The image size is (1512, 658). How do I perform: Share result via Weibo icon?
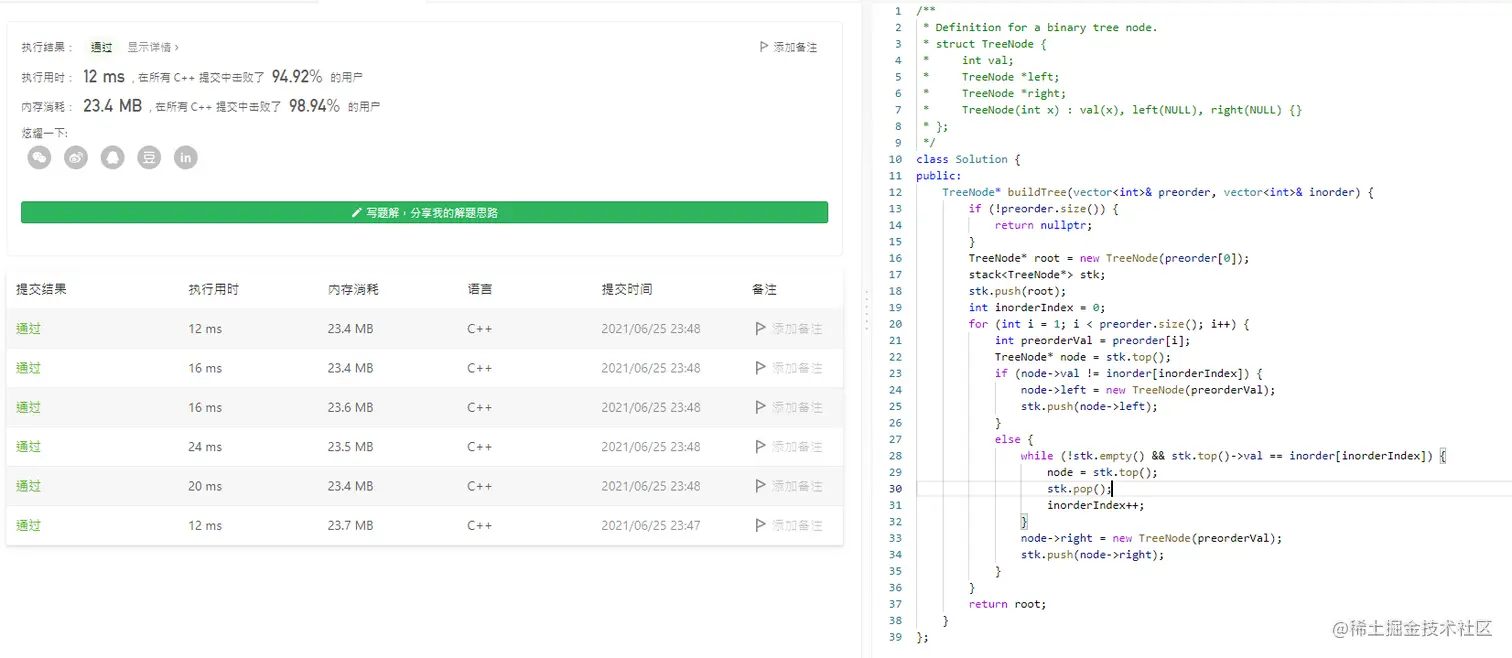coord(76,157)
